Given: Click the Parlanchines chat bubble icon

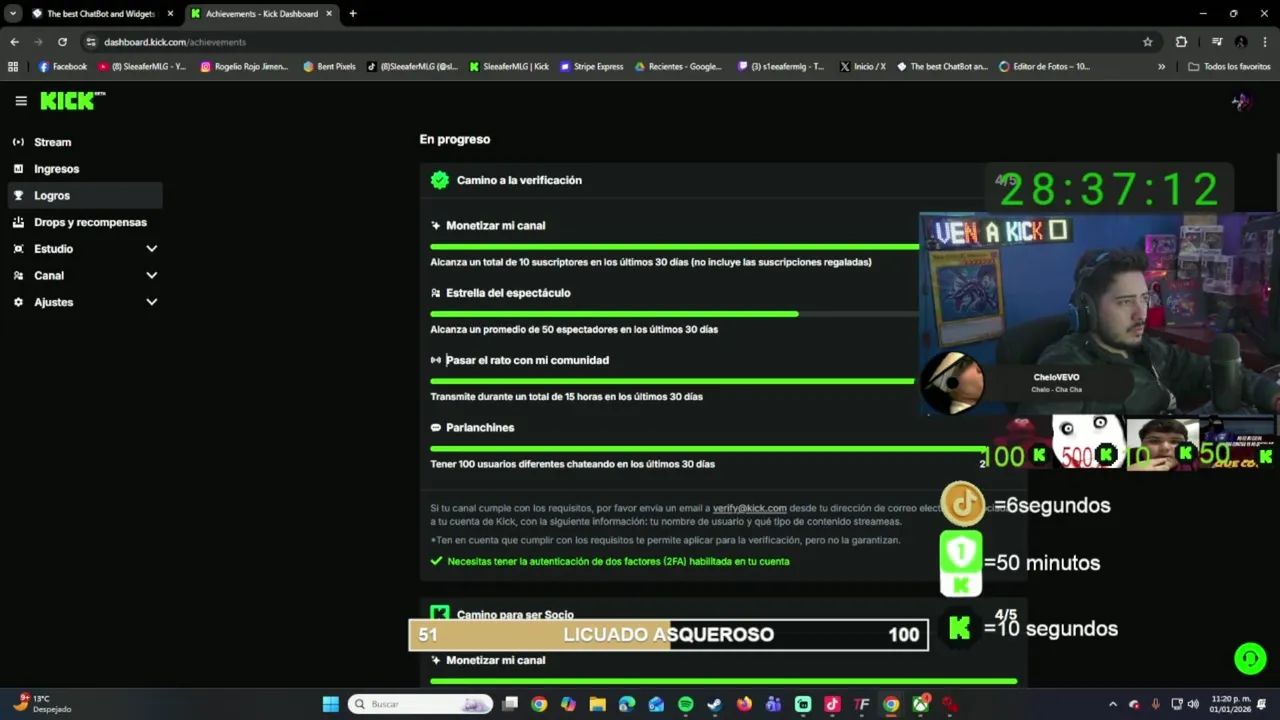Looking at the screenshot, I should click(435, 428).
